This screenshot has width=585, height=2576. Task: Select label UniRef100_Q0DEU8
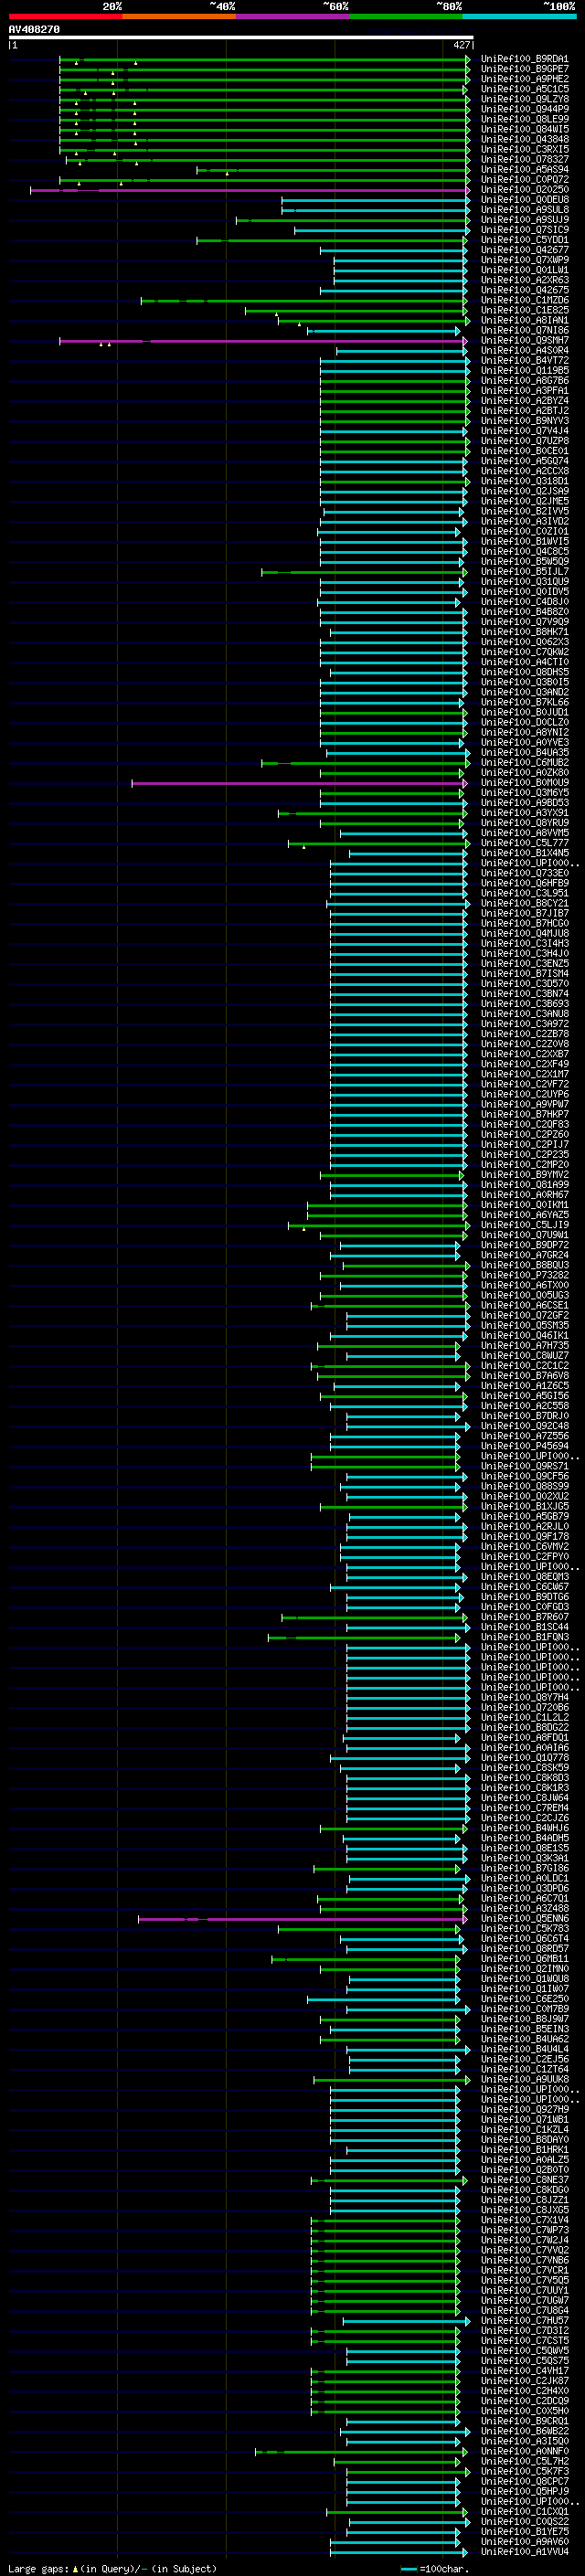pos(524,200)
